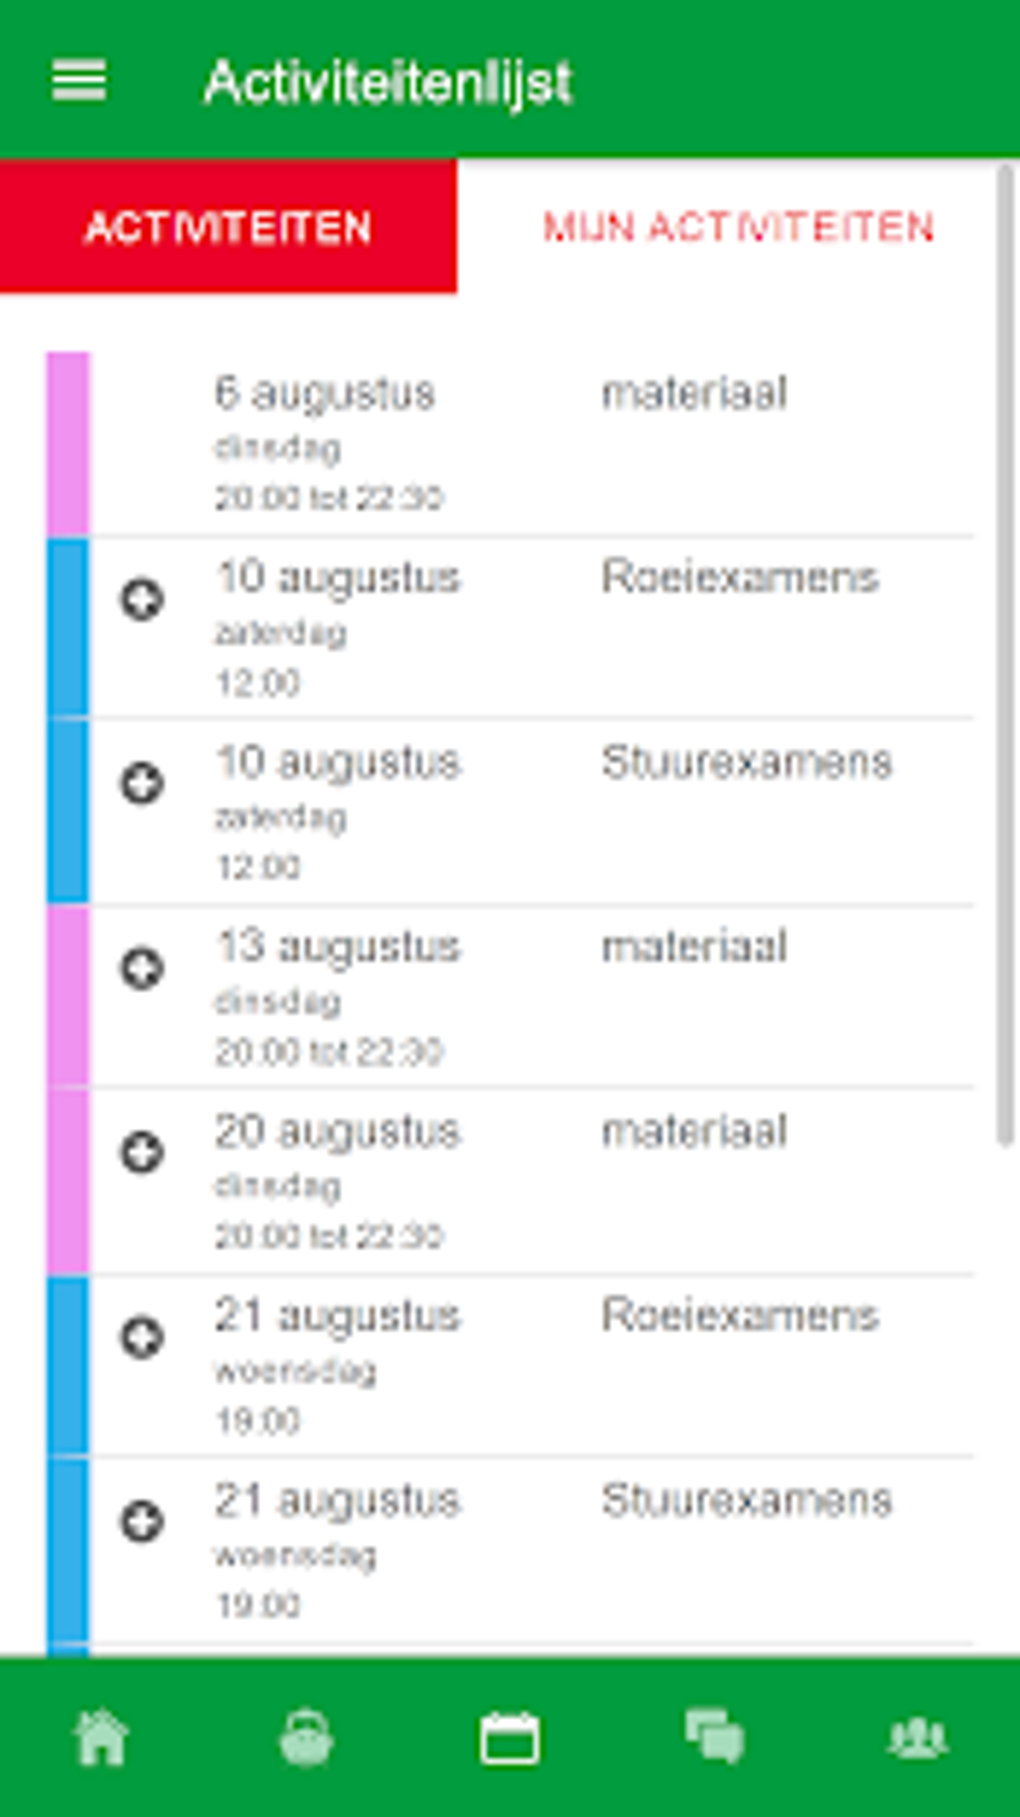Screen dimensions: 1020x1817
Task: Open the 6 augustus materiaal activity
Action: [500, 442]
